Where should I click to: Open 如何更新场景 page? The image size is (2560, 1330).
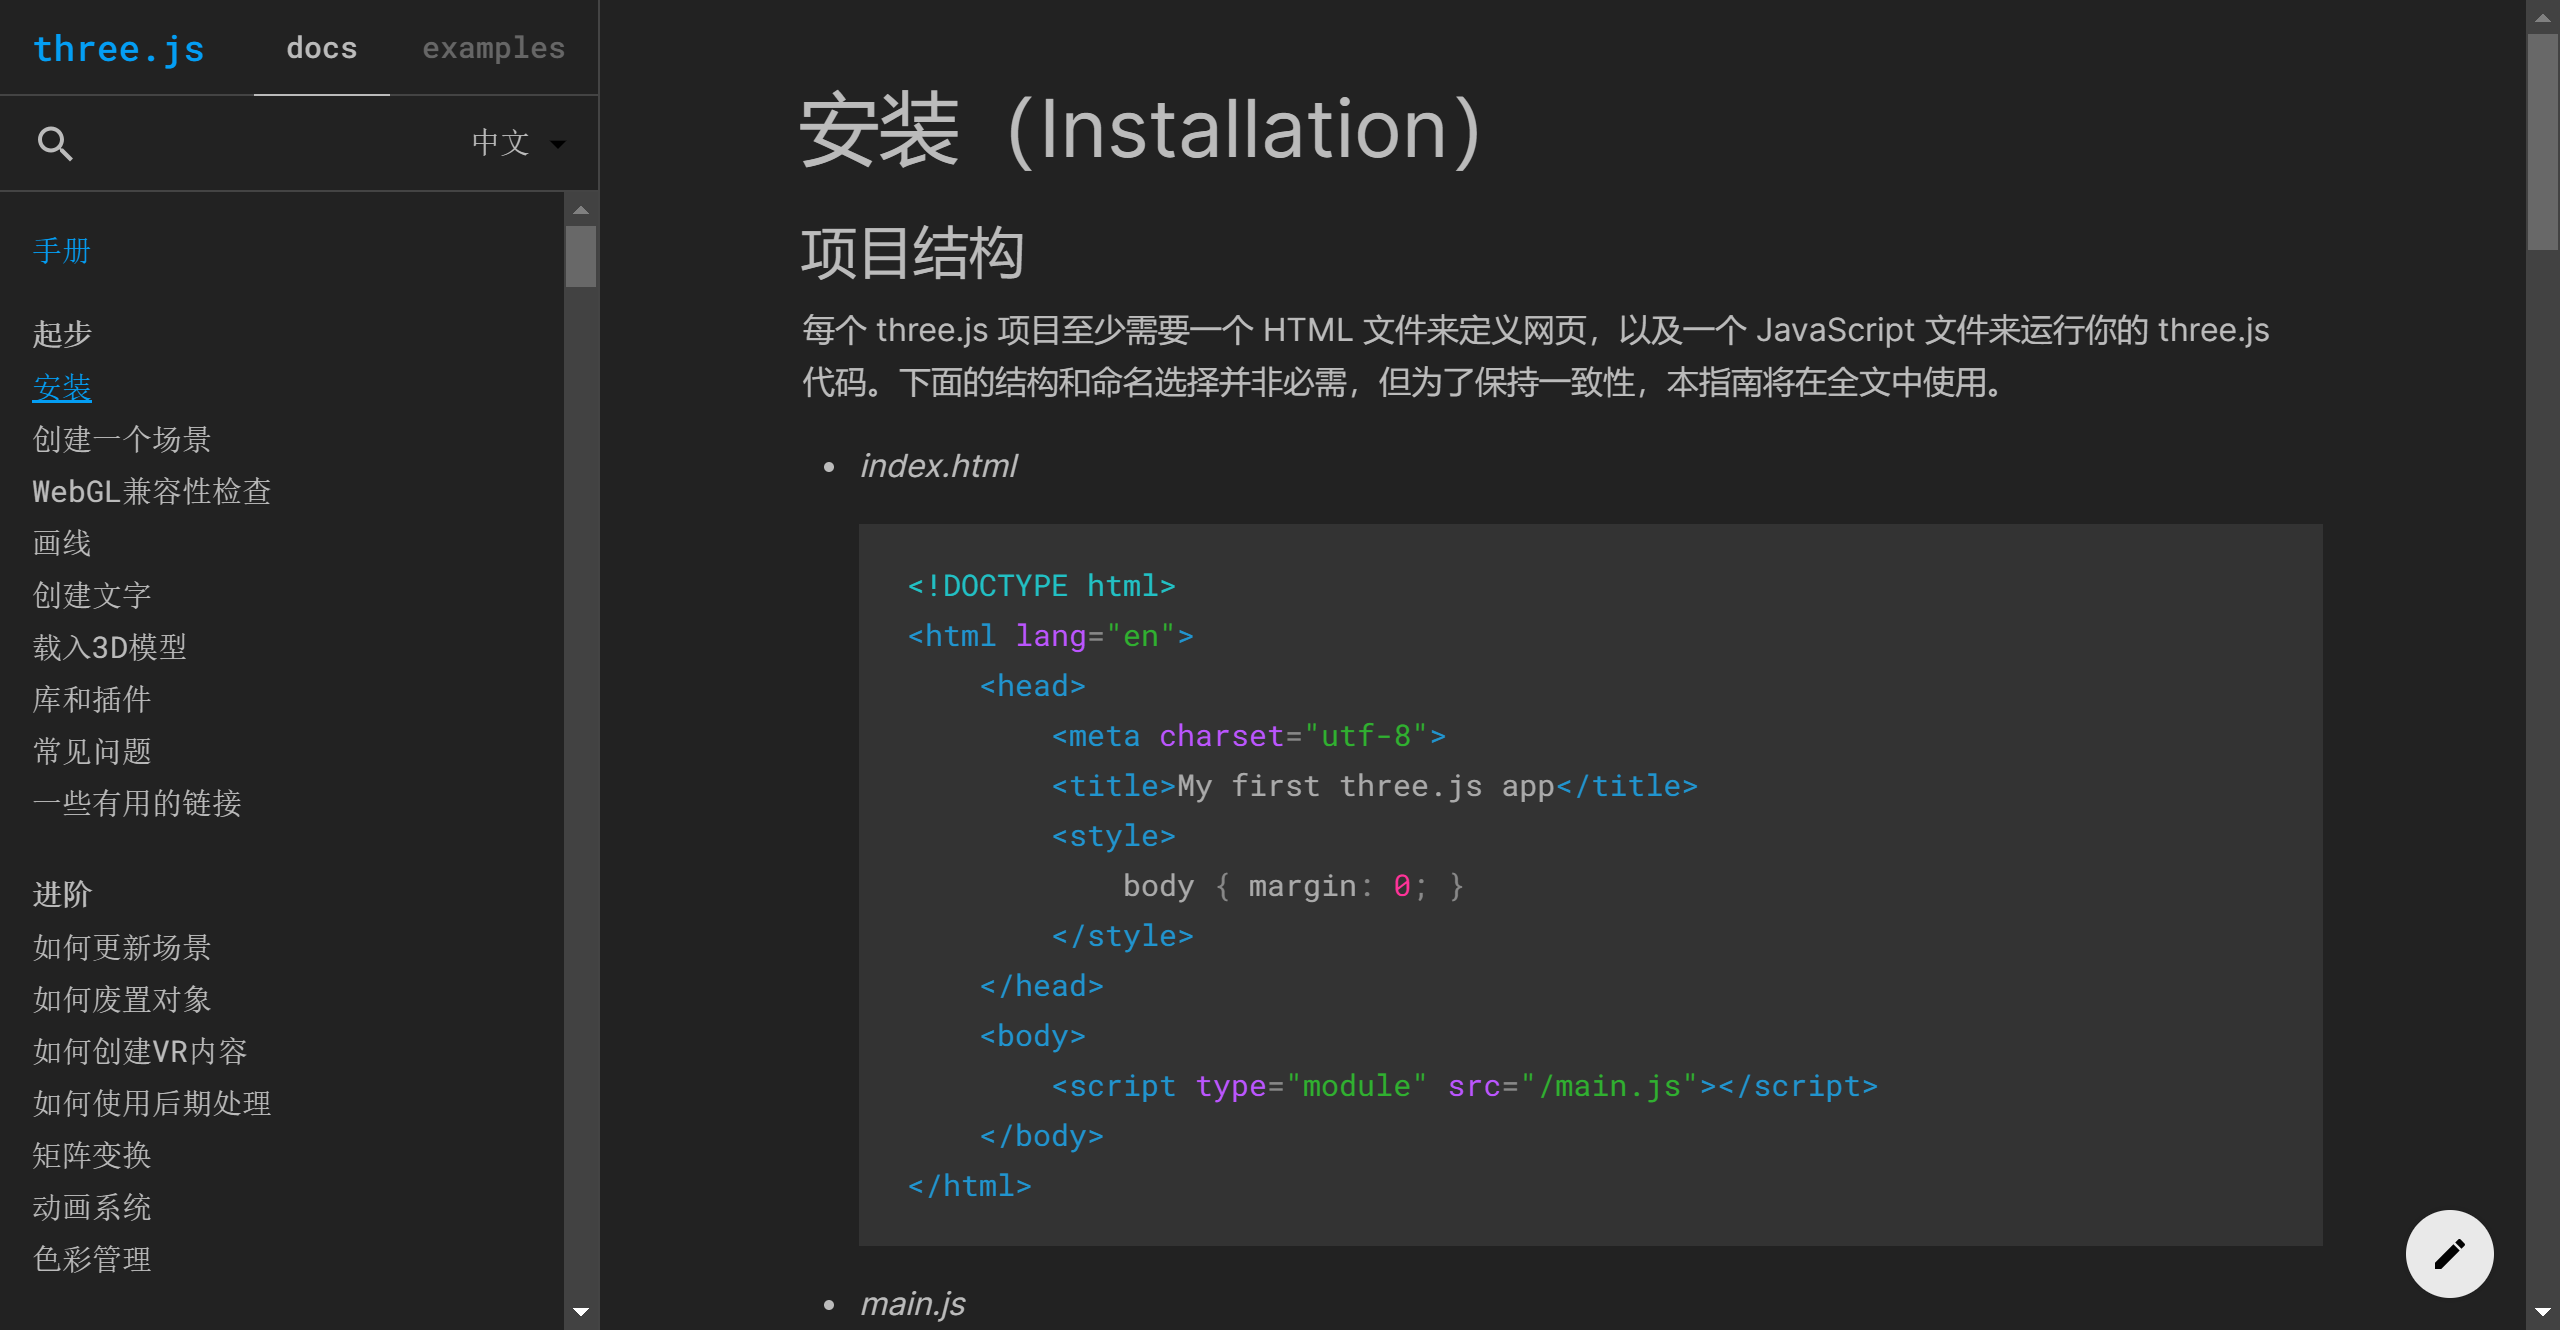click(x=122, y=947)
